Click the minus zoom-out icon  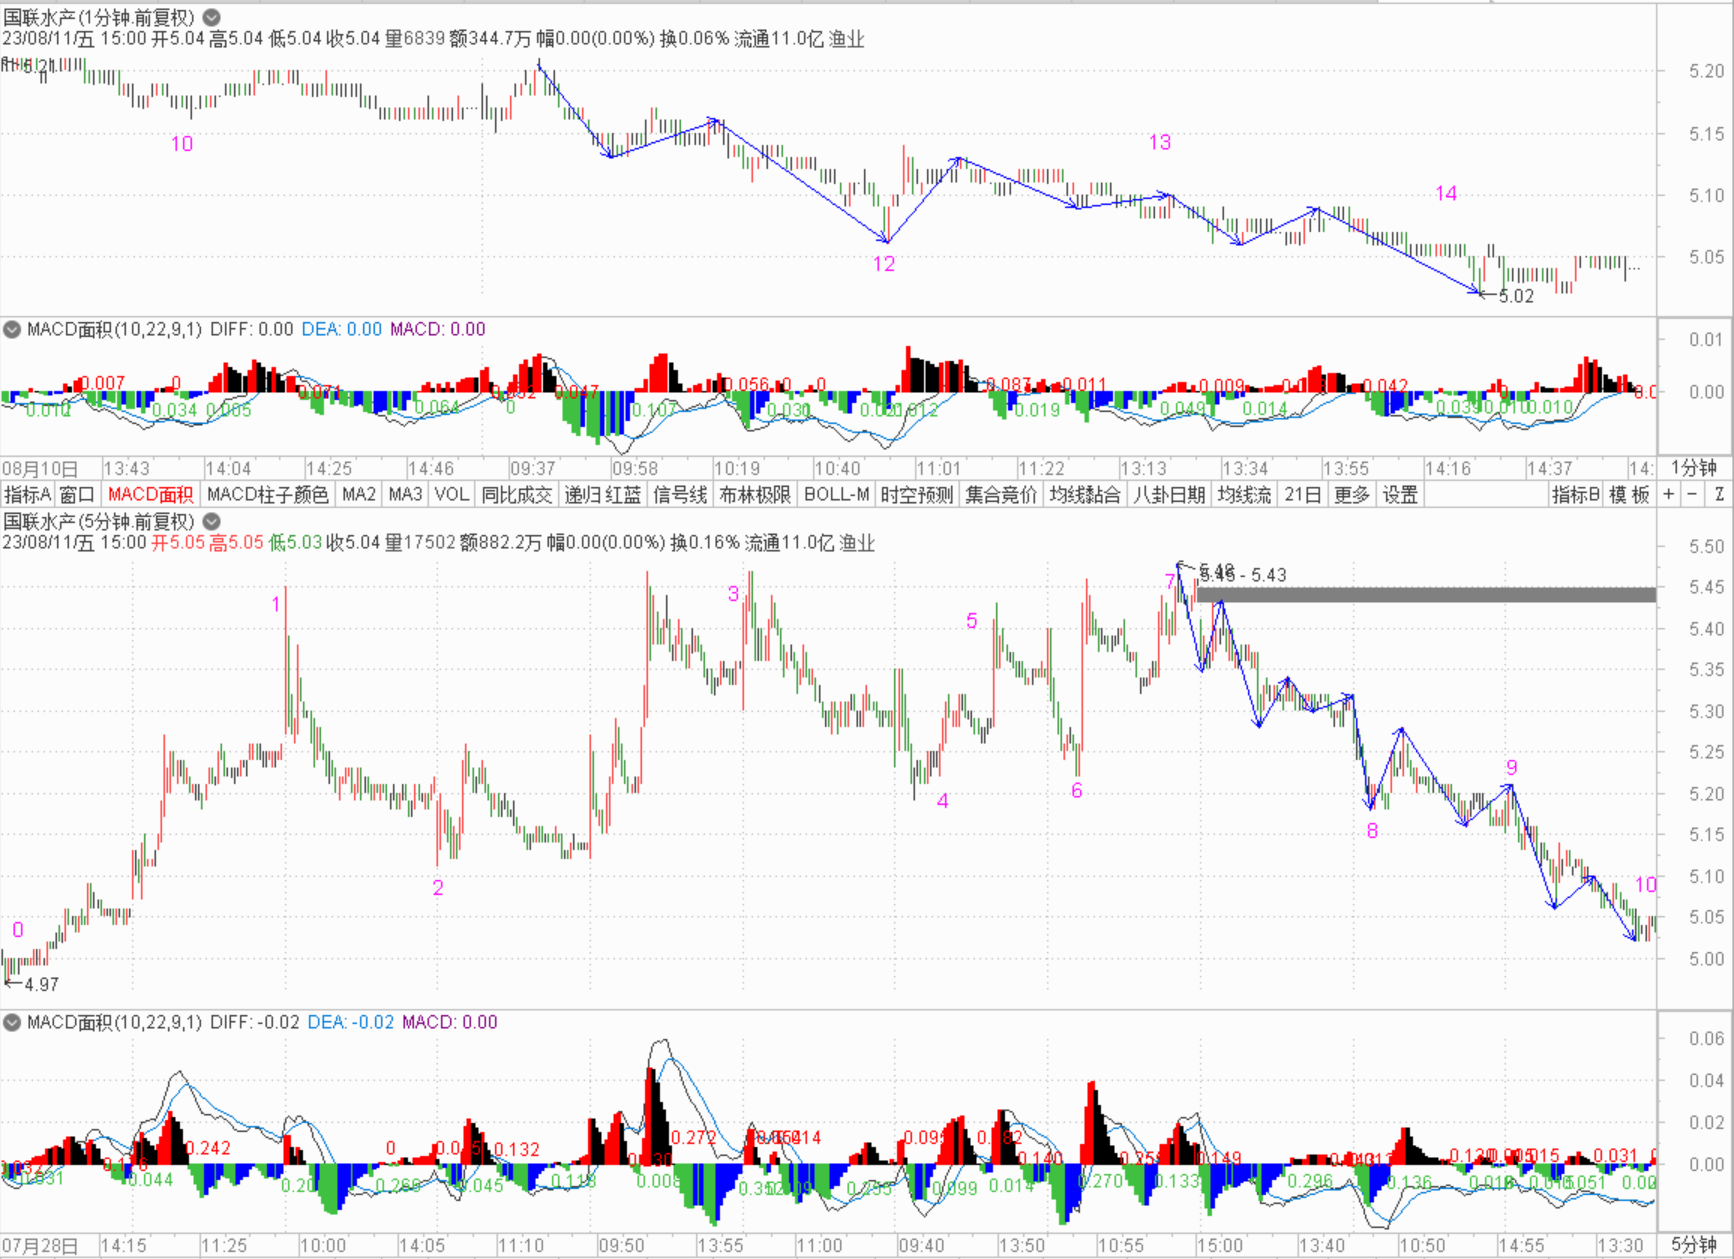tap(1692, 494)
